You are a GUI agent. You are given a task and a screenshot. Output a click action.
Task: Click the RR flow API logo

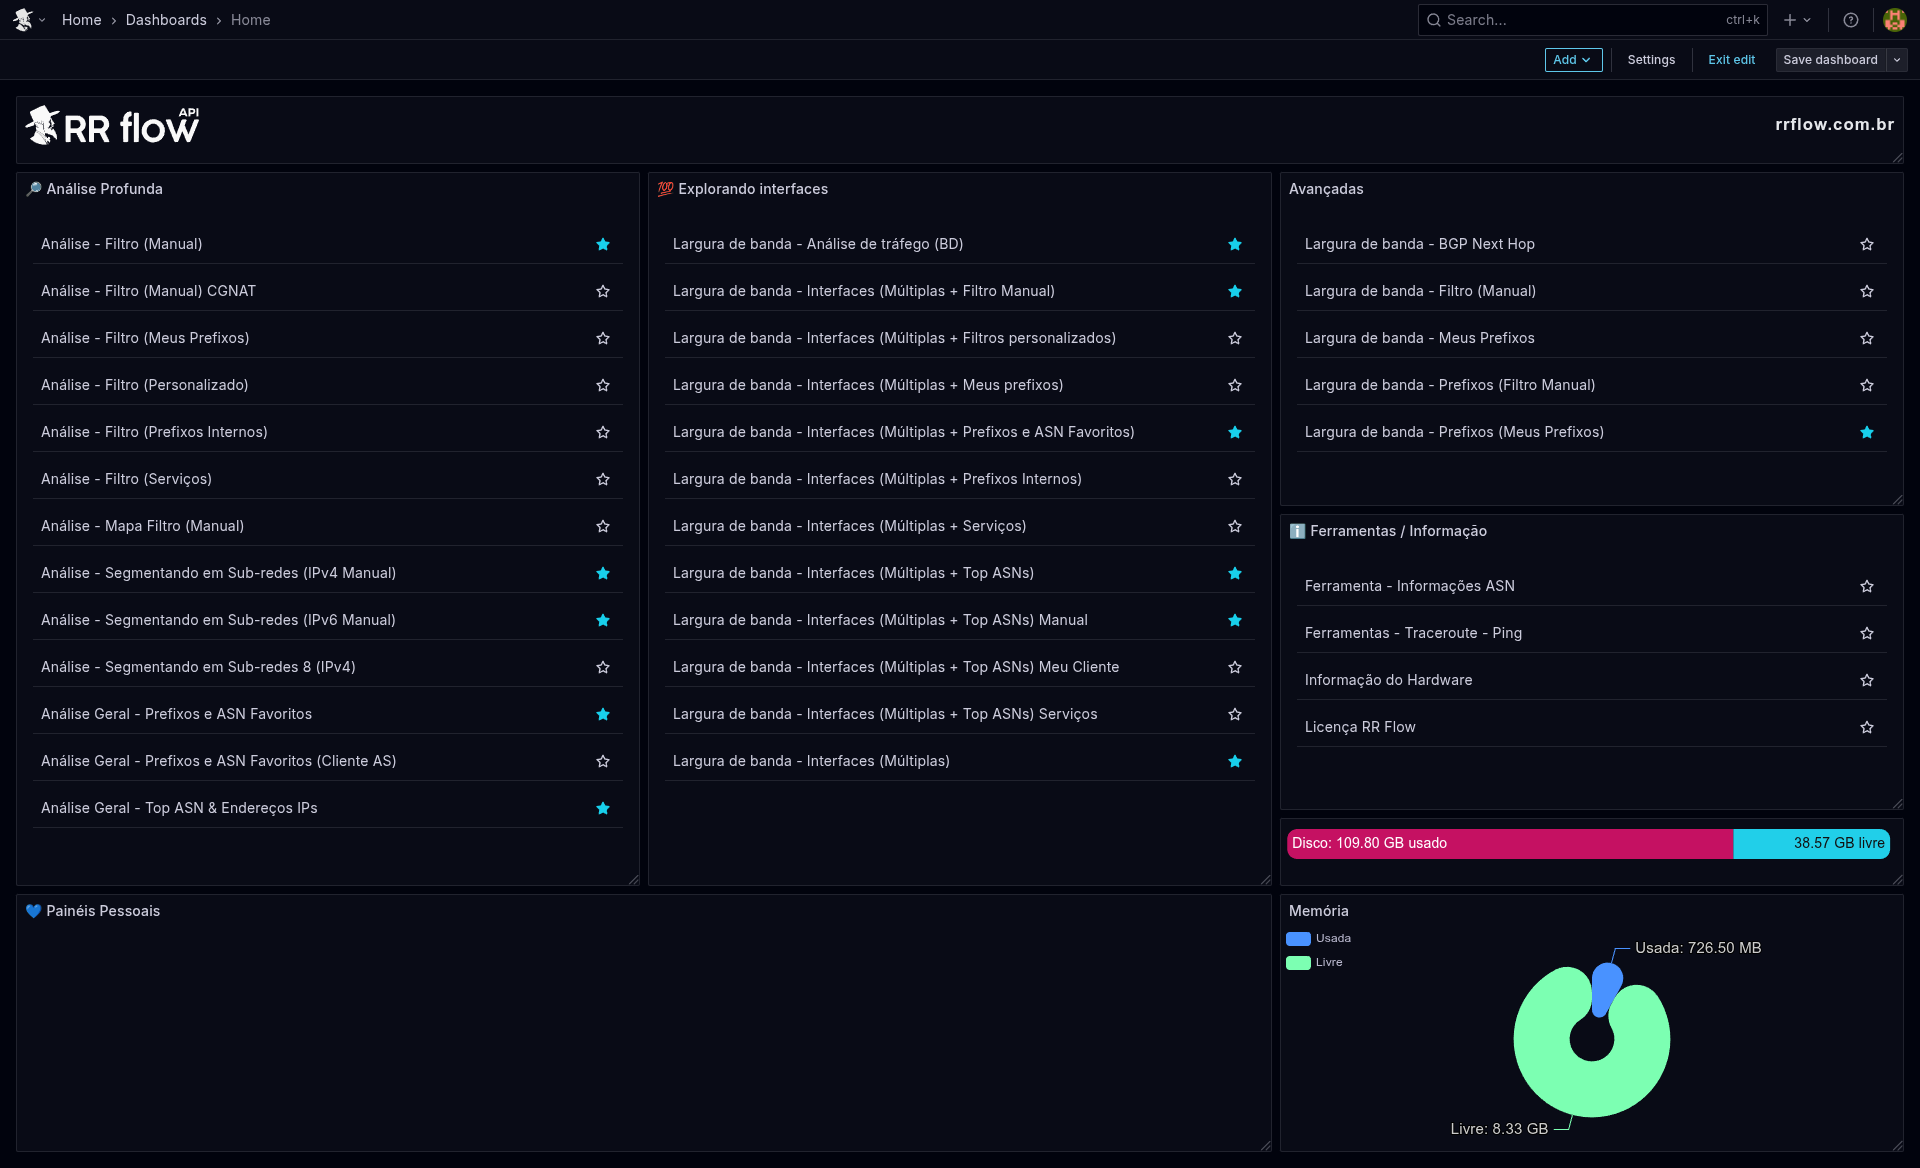tap(112, 127)
